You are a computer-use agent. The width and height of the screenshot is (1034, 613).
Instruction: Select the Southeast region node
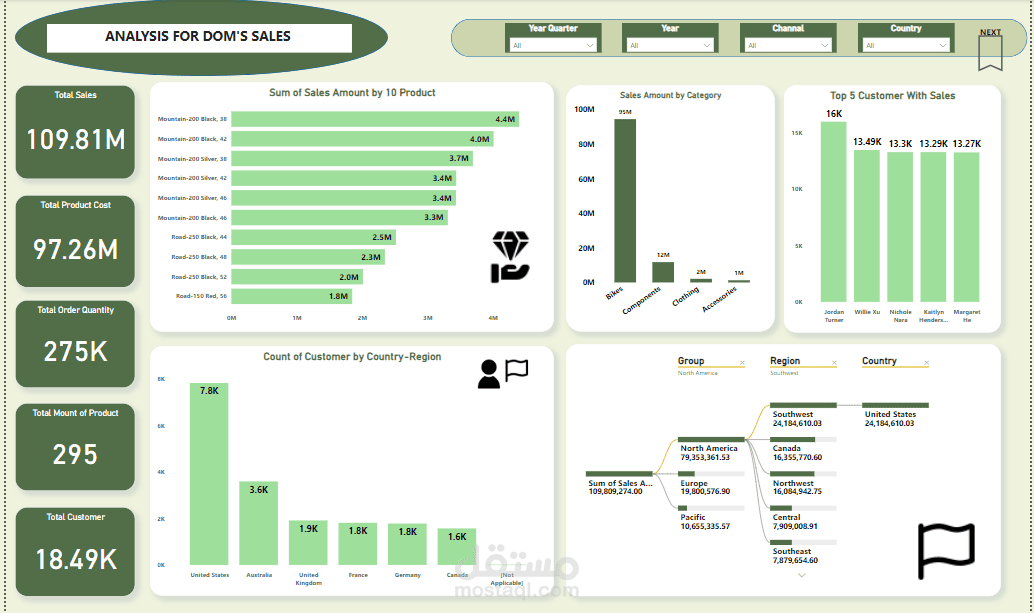(803, 552)
